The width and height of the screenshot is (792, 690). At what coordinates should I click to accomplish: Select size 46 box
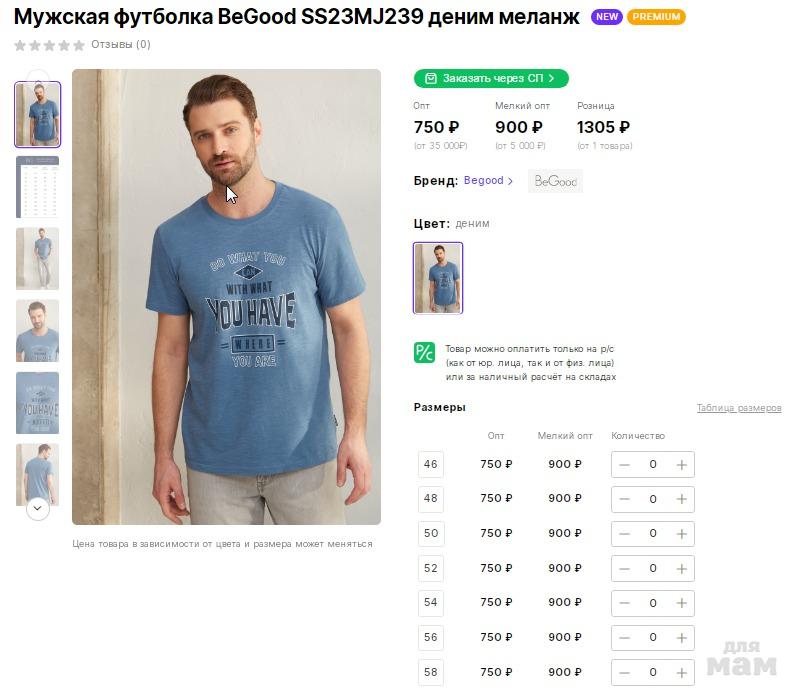pos(431,464)
